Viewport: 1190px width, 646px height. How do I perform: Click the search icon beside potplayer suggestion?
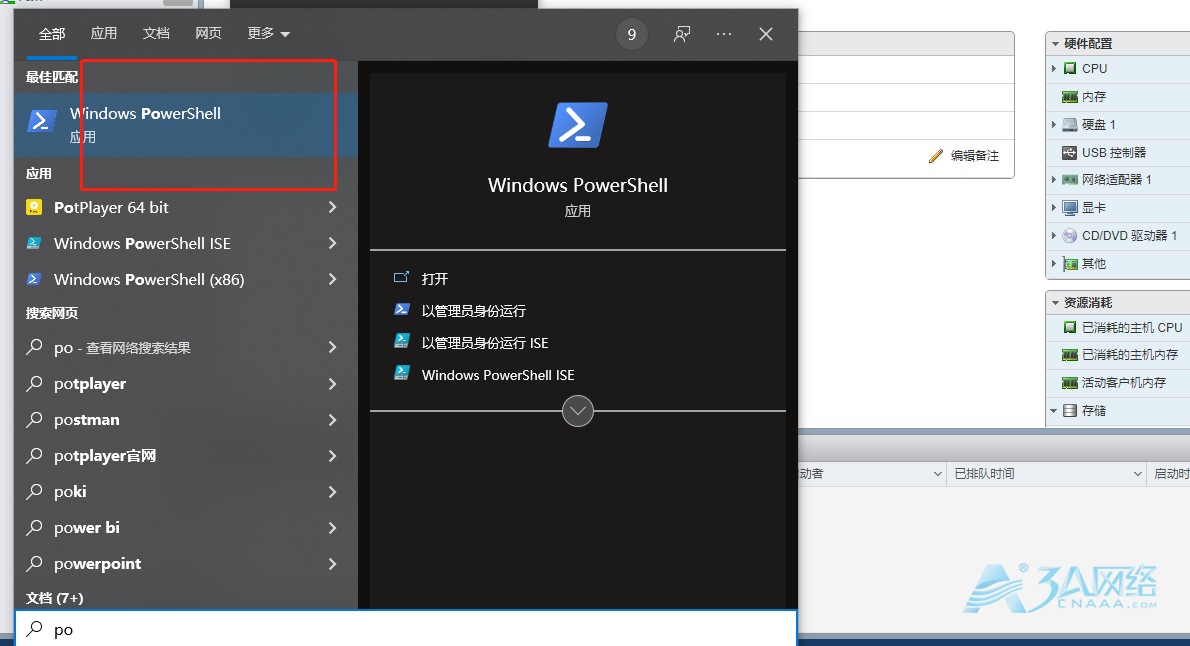coord(34,383)
